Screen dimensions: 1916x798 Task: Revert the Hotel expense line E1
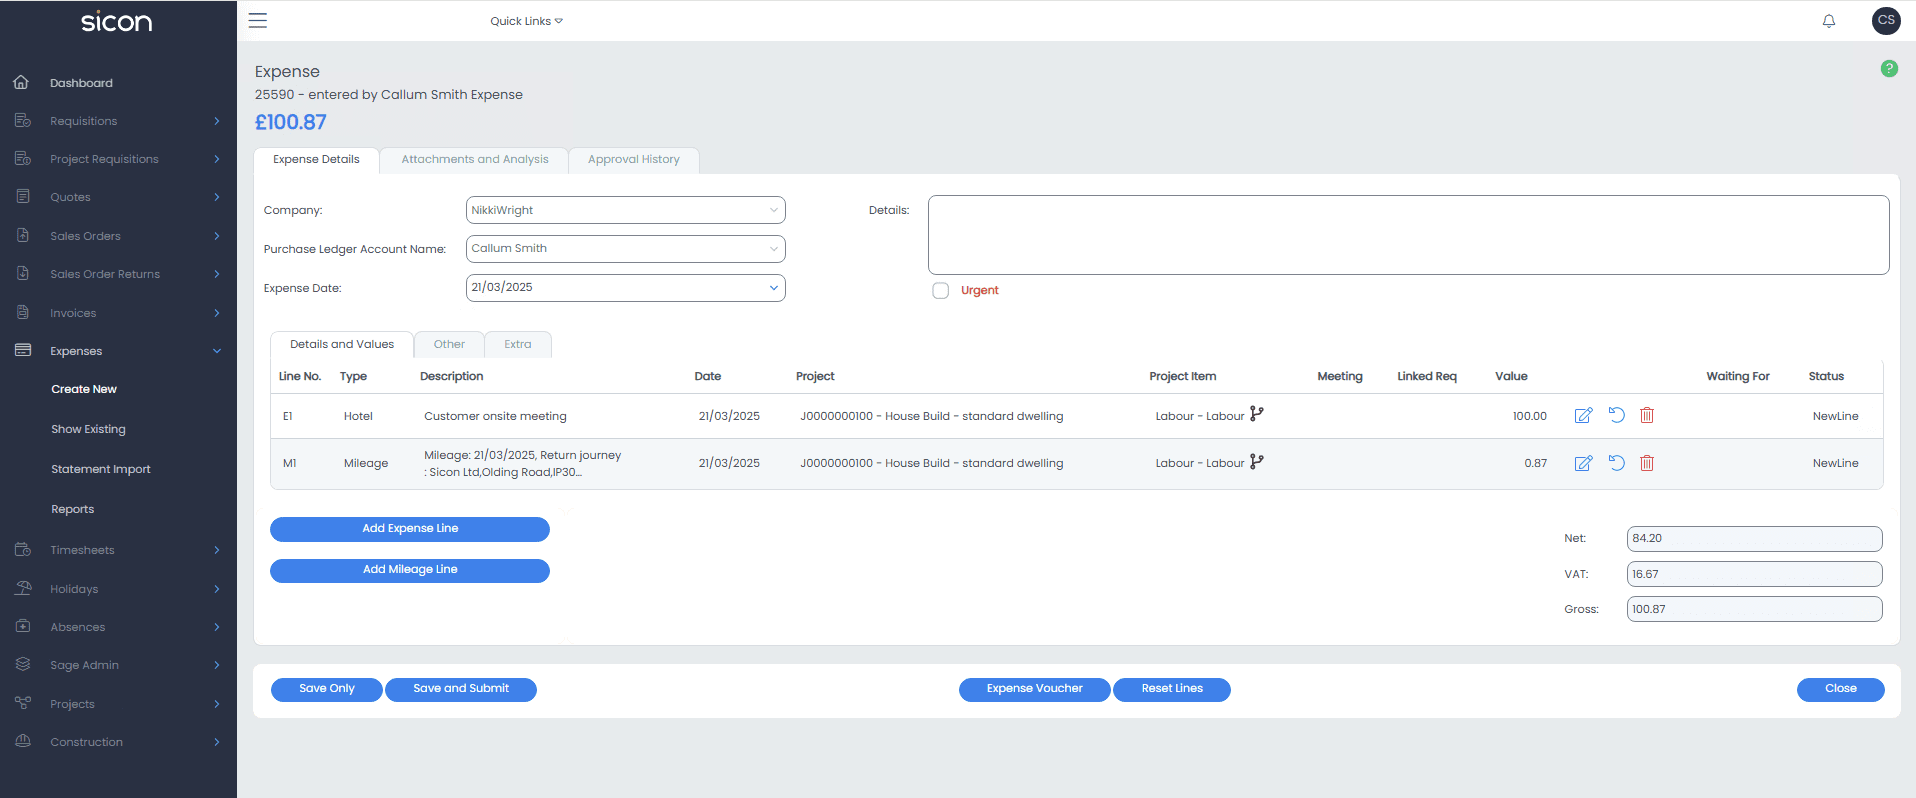tap(1616, 415)
